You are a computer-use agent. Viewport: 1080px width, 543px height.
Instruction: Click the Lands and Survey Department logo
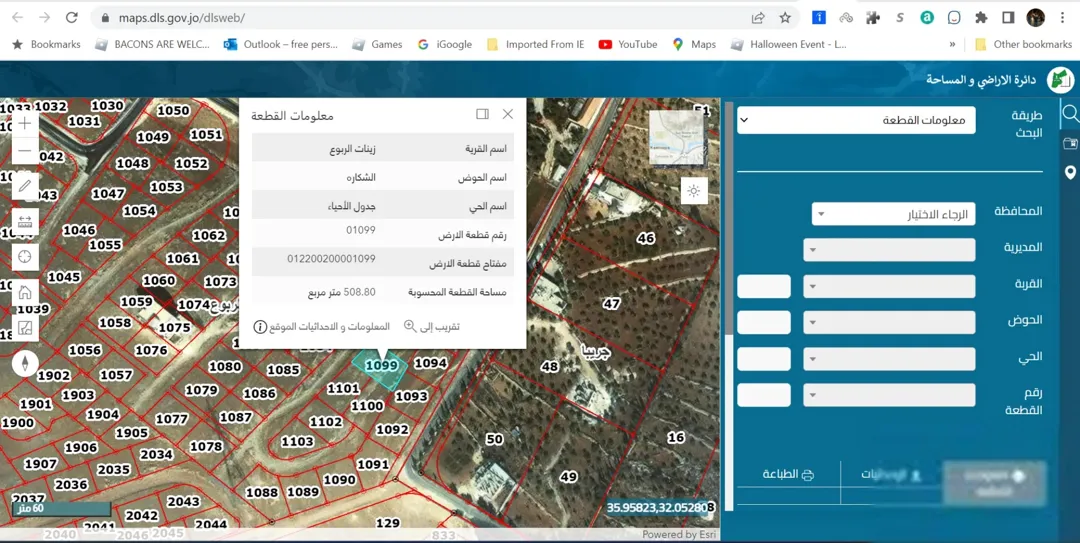pos(1059,80)
